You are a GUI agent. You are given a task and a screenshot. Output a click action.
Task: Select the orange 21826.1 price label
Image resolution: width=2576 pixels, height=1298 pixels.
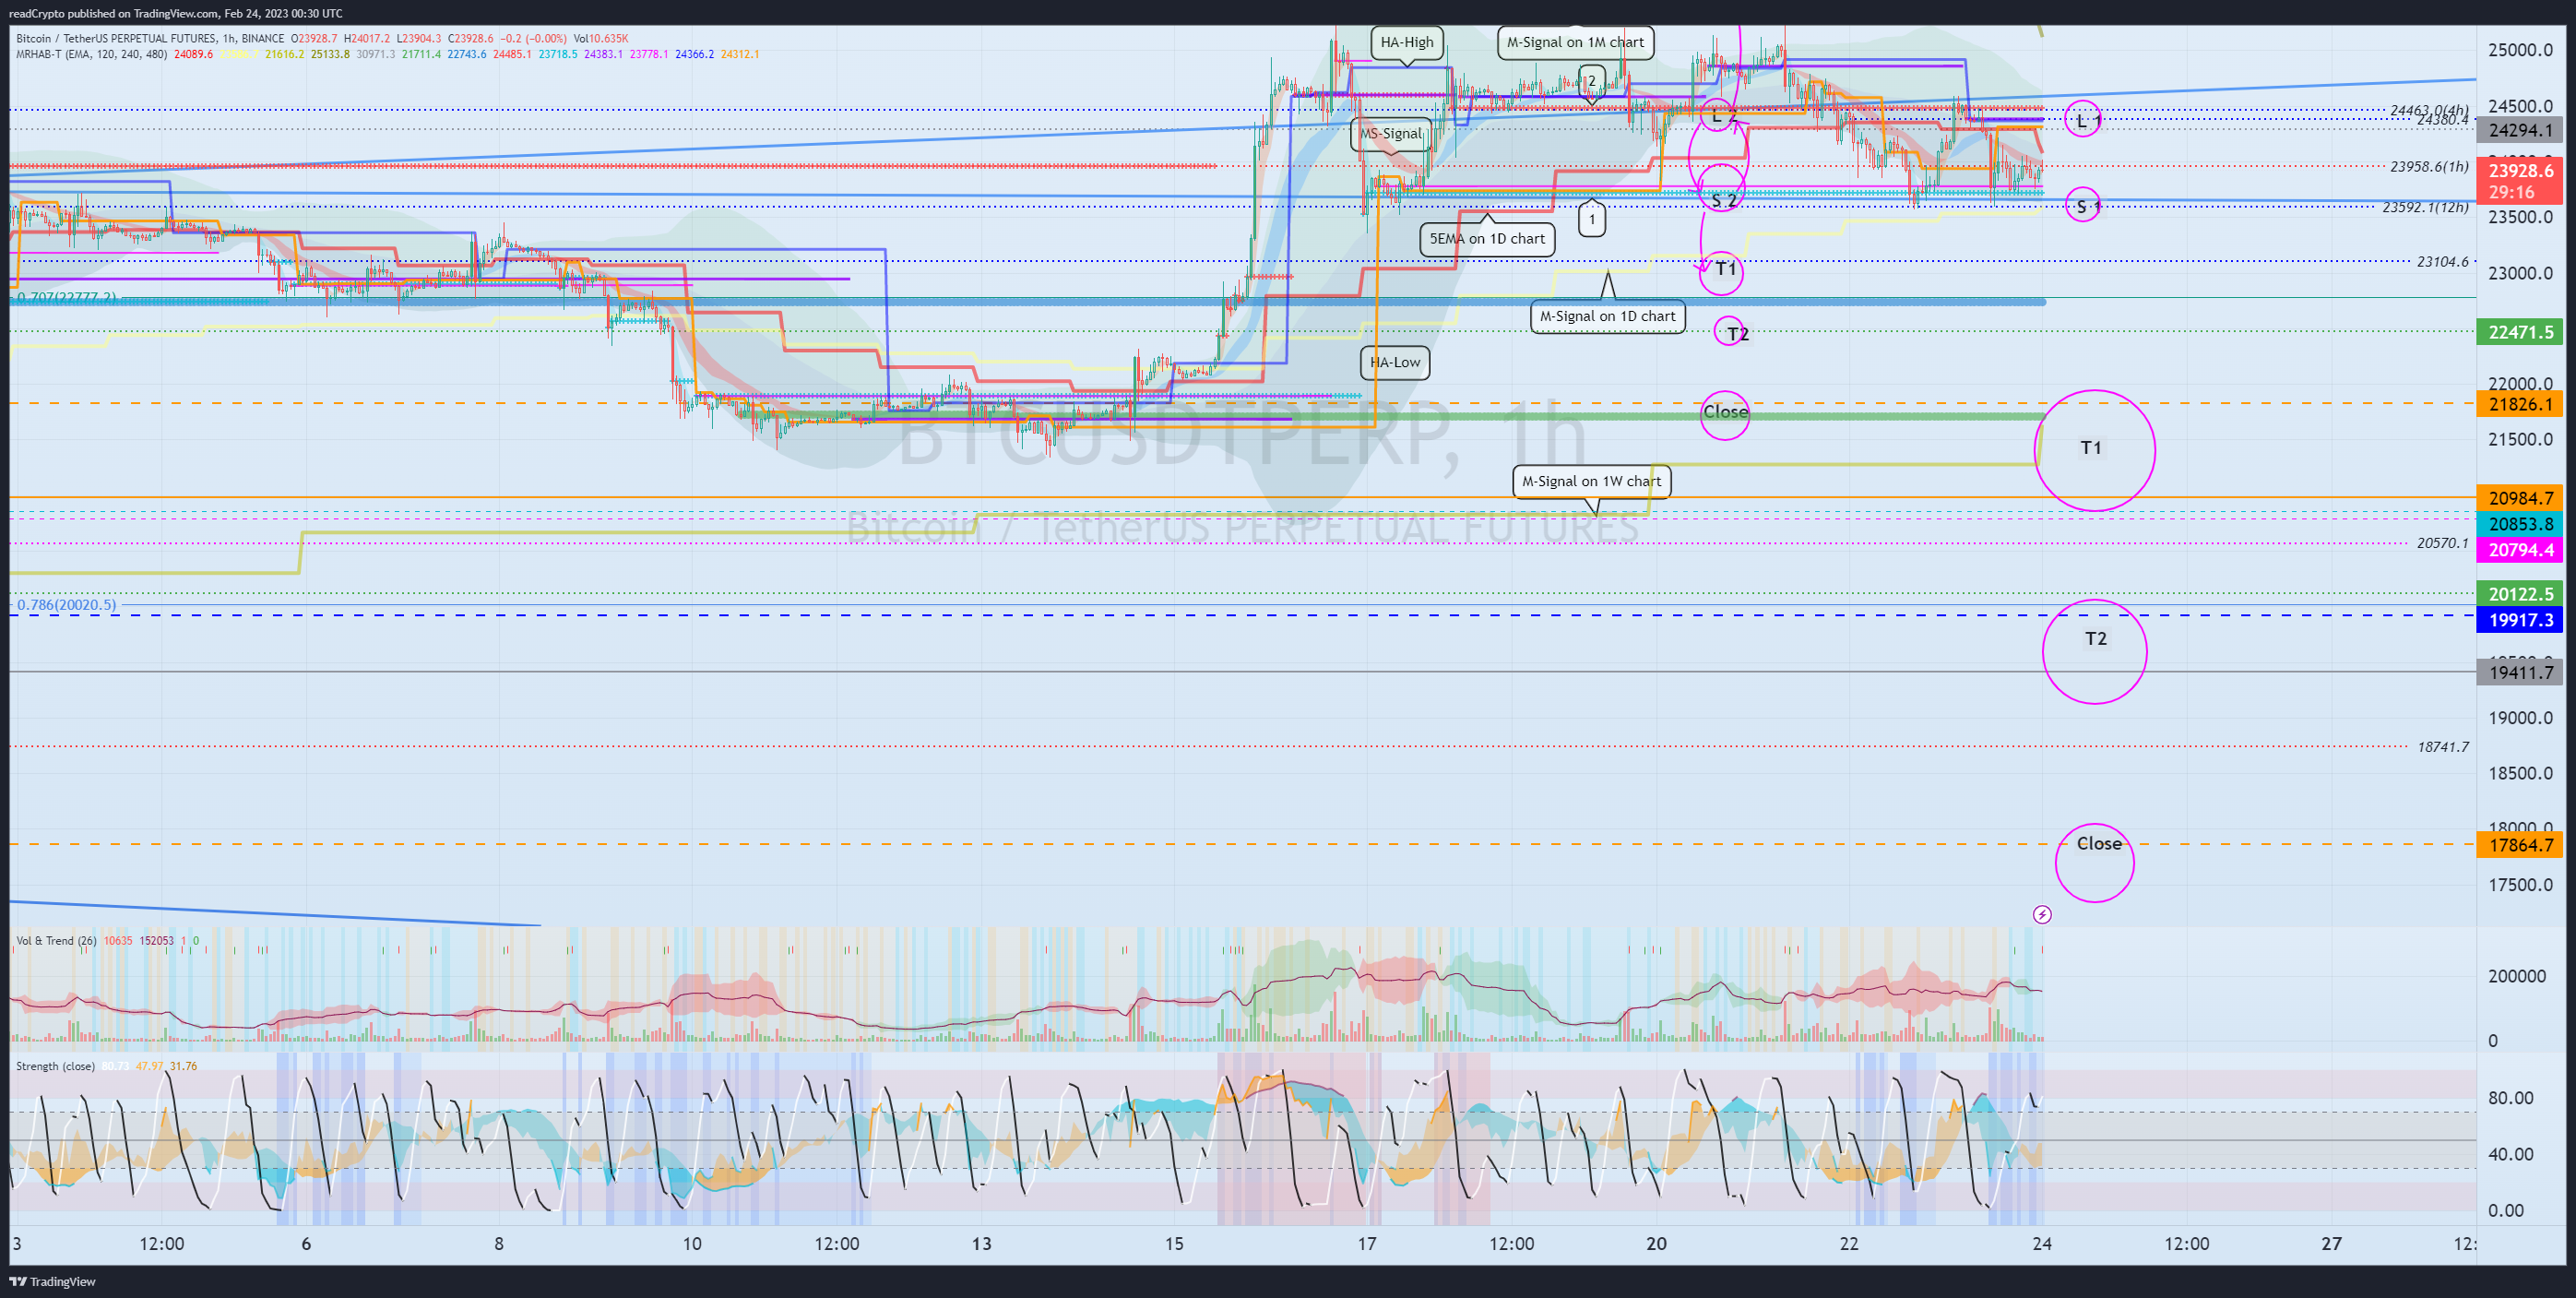tap(2520, 404)
